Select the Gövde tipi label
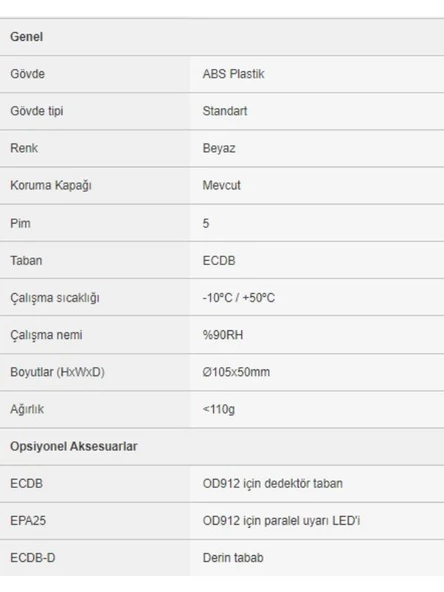The height and width of the screenshot is (592, 444). tap(37, 111)
